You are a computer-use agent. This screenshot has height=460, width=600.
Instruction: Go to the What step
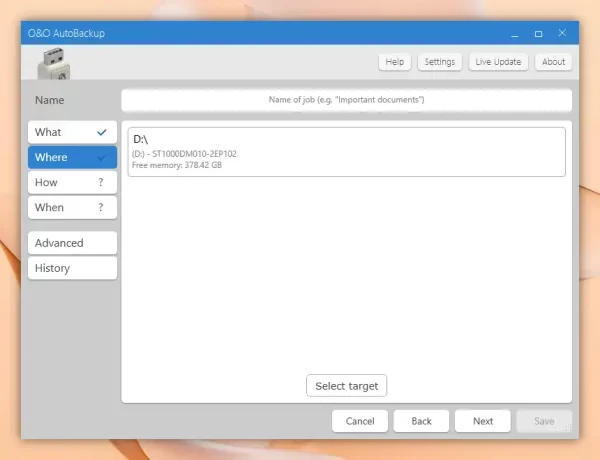click(72, 132)
